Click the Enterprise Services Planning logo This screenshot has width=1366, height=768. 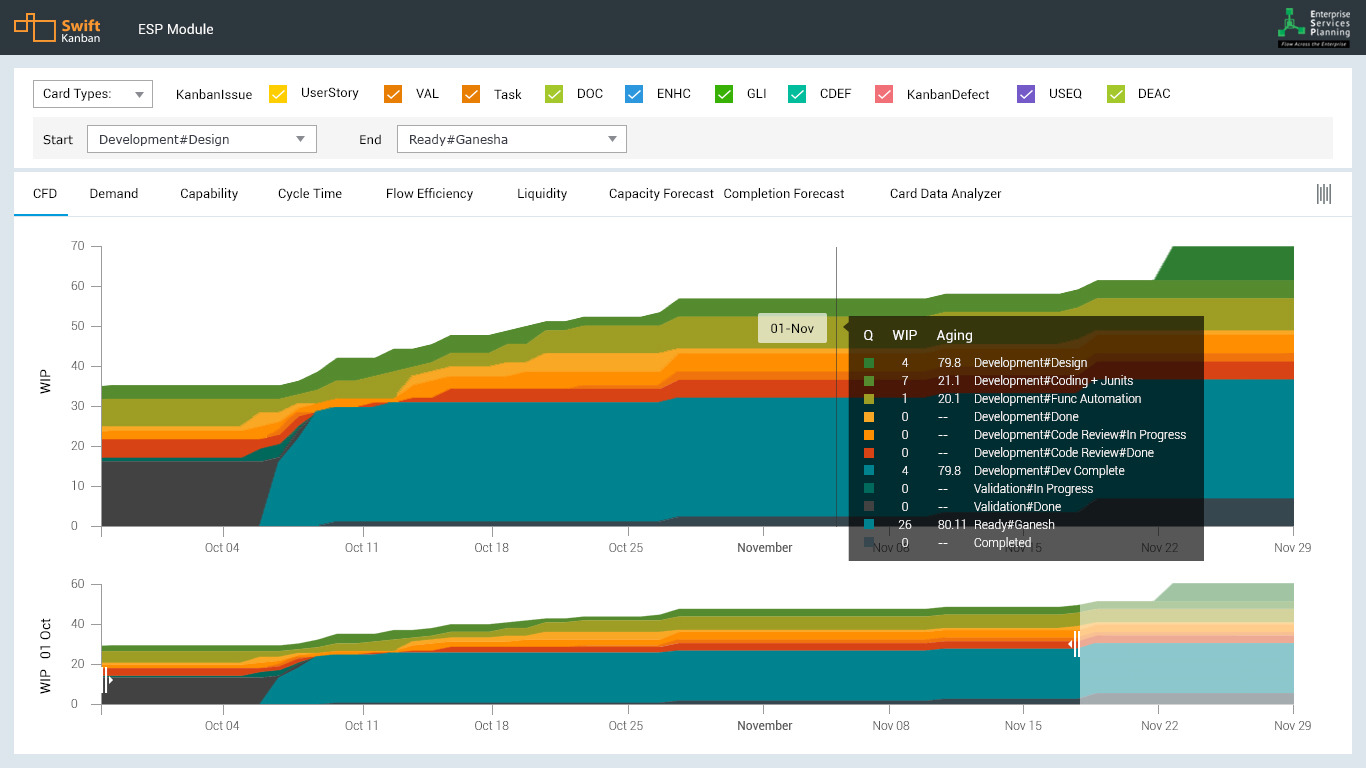point(1314,27)
